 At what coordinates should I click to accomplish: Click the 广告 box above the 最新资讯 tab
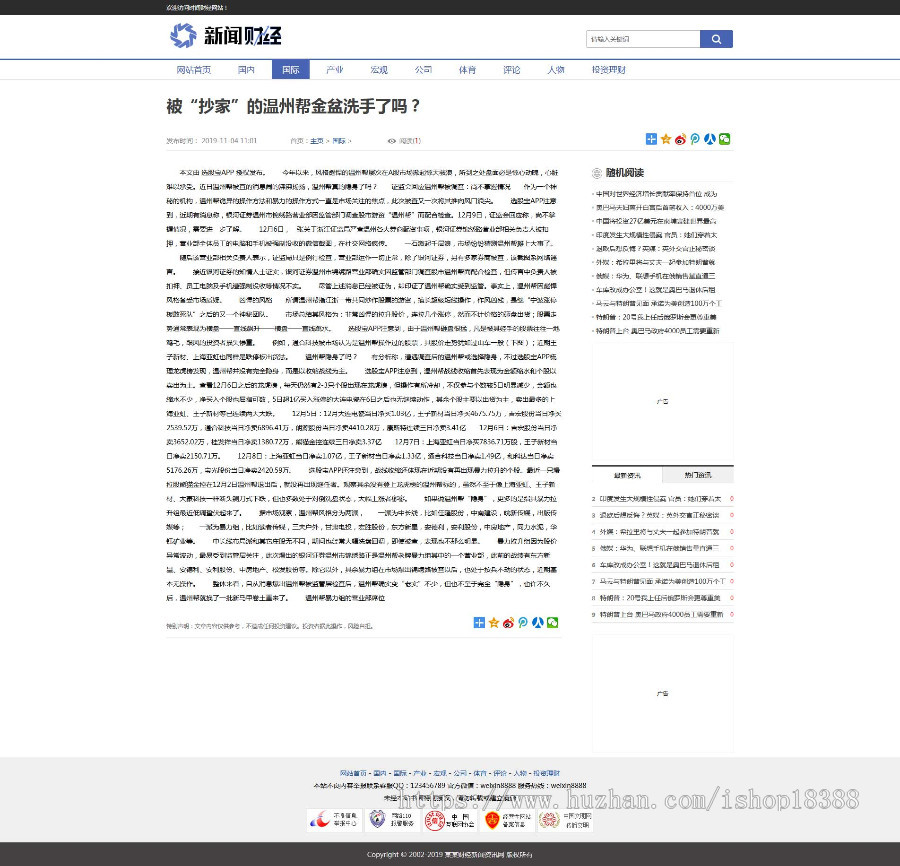[662, 401]
